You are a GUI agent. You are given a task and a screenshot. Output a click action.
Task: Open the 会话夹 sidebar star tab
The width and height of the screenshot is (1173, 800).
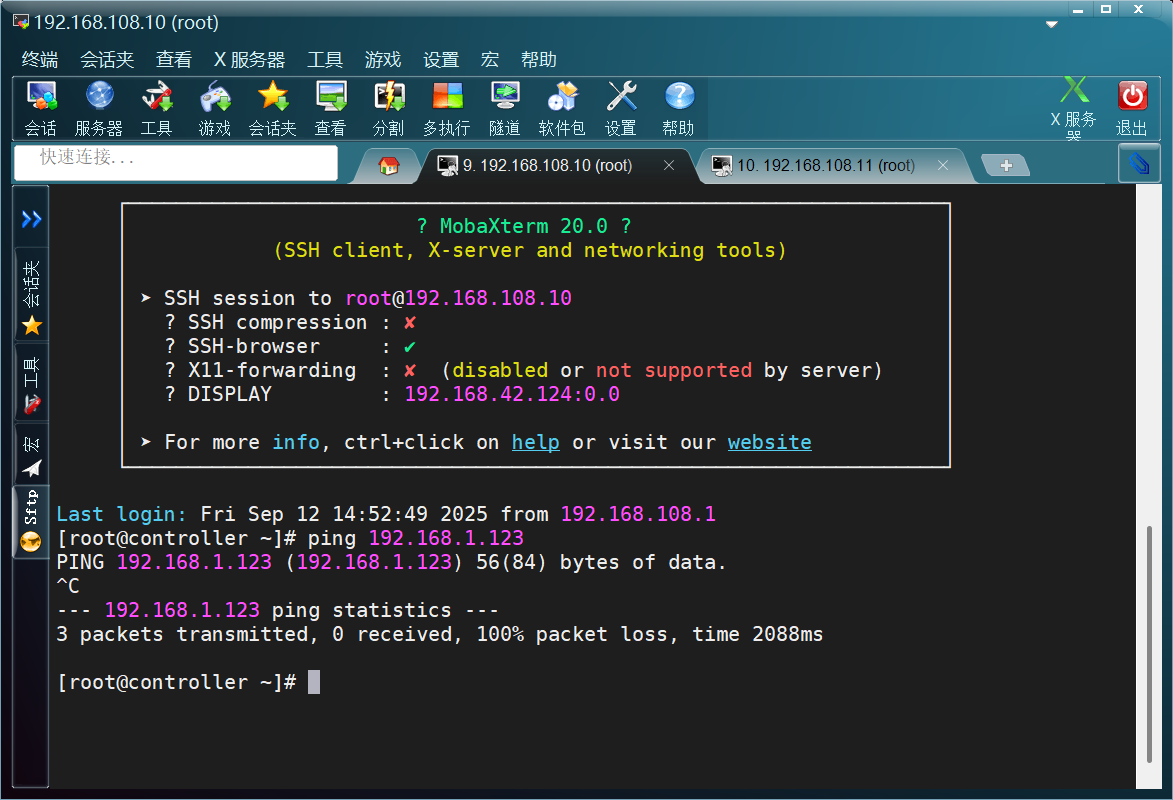coord(31,297)
